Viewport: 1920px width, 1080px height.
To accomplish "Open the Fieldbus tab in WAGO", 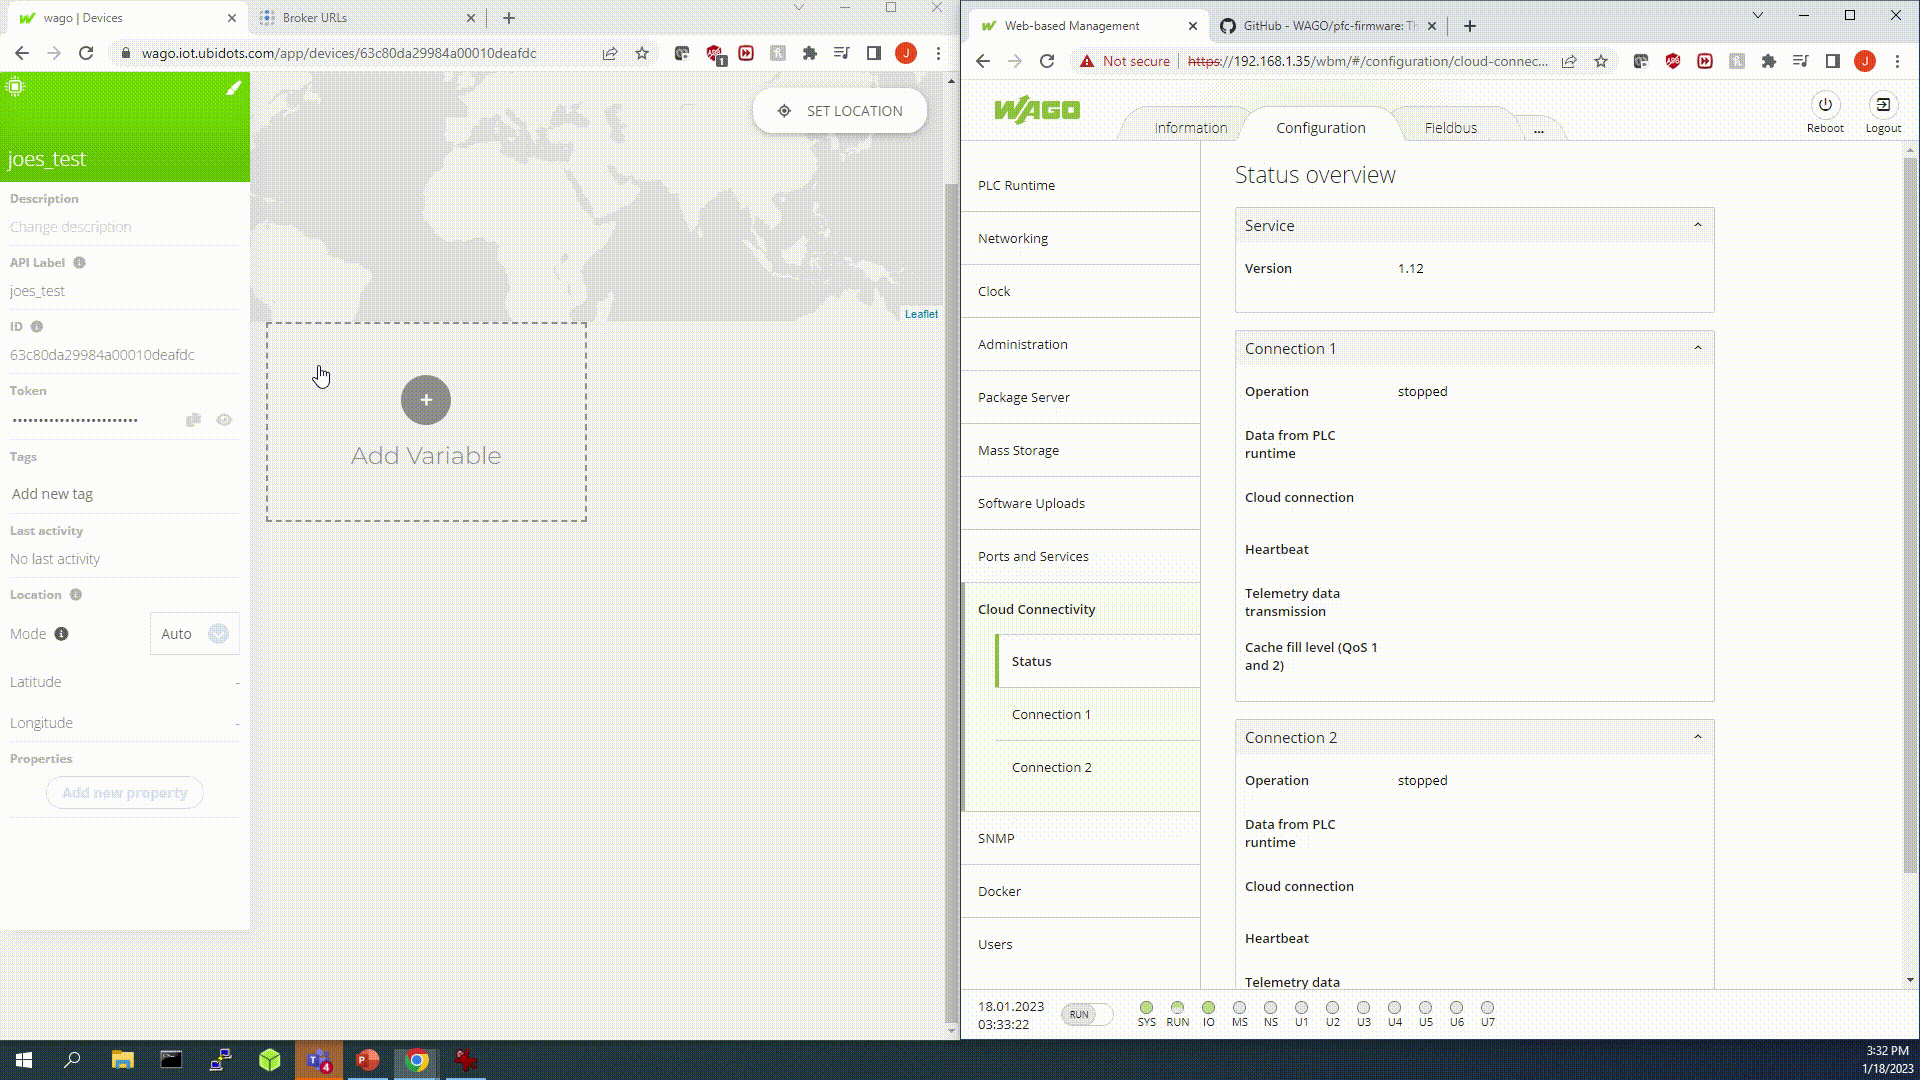I will (1450, 128).
